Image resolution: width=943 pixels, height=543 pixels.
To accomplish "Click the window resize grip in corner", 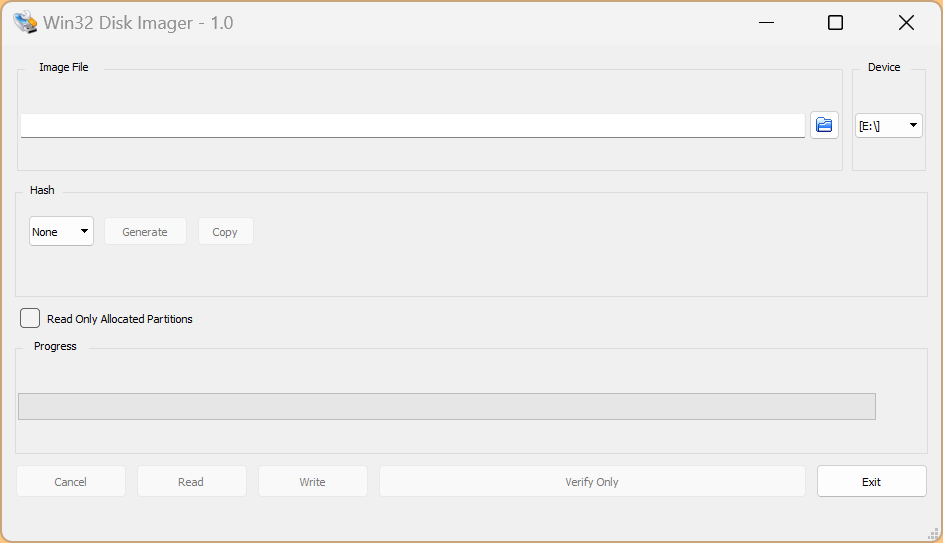I will [933, 533].
